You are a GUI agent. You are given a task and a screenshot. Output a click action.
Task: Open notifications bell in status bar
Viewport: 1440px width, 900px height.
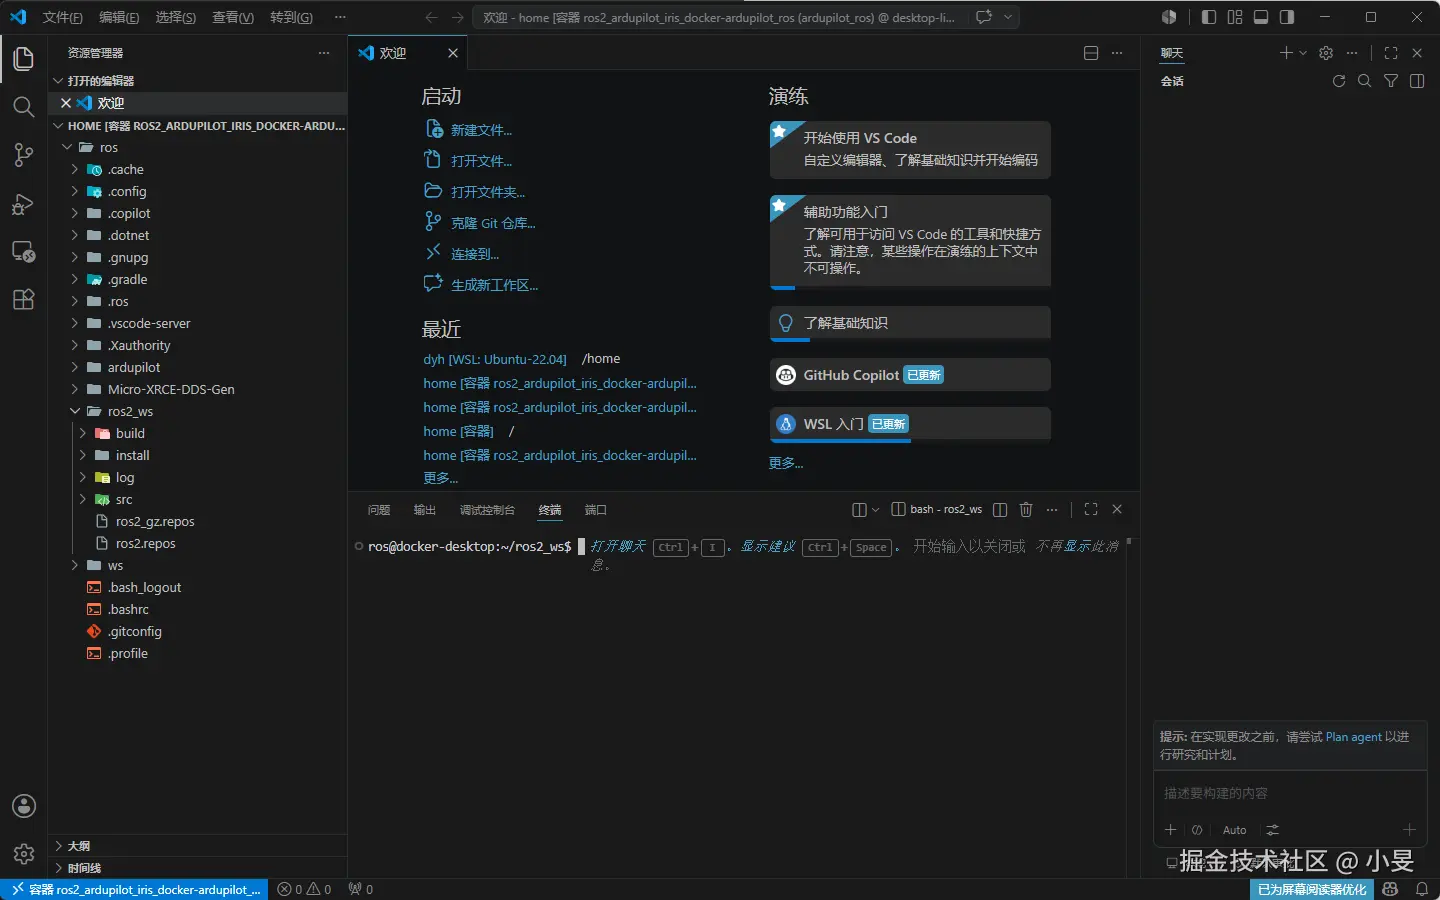1421,889
